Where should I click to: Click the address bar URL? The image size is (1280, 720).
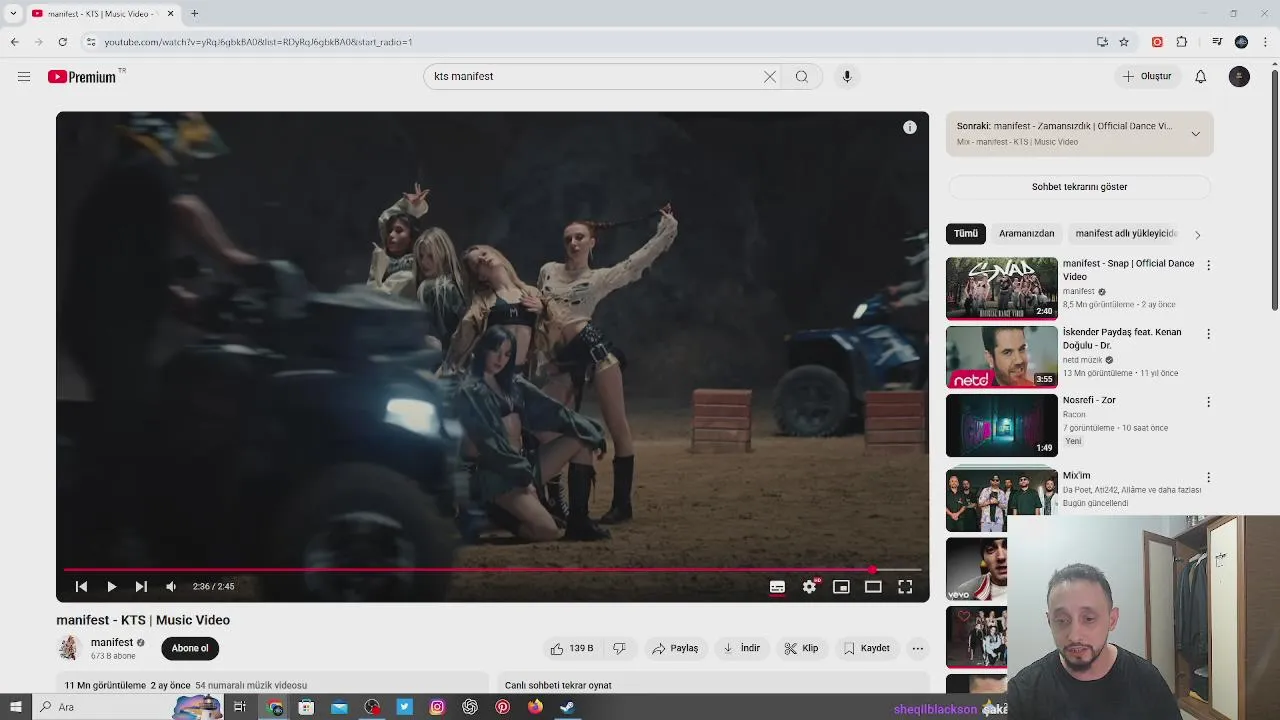tap(258, 42)
